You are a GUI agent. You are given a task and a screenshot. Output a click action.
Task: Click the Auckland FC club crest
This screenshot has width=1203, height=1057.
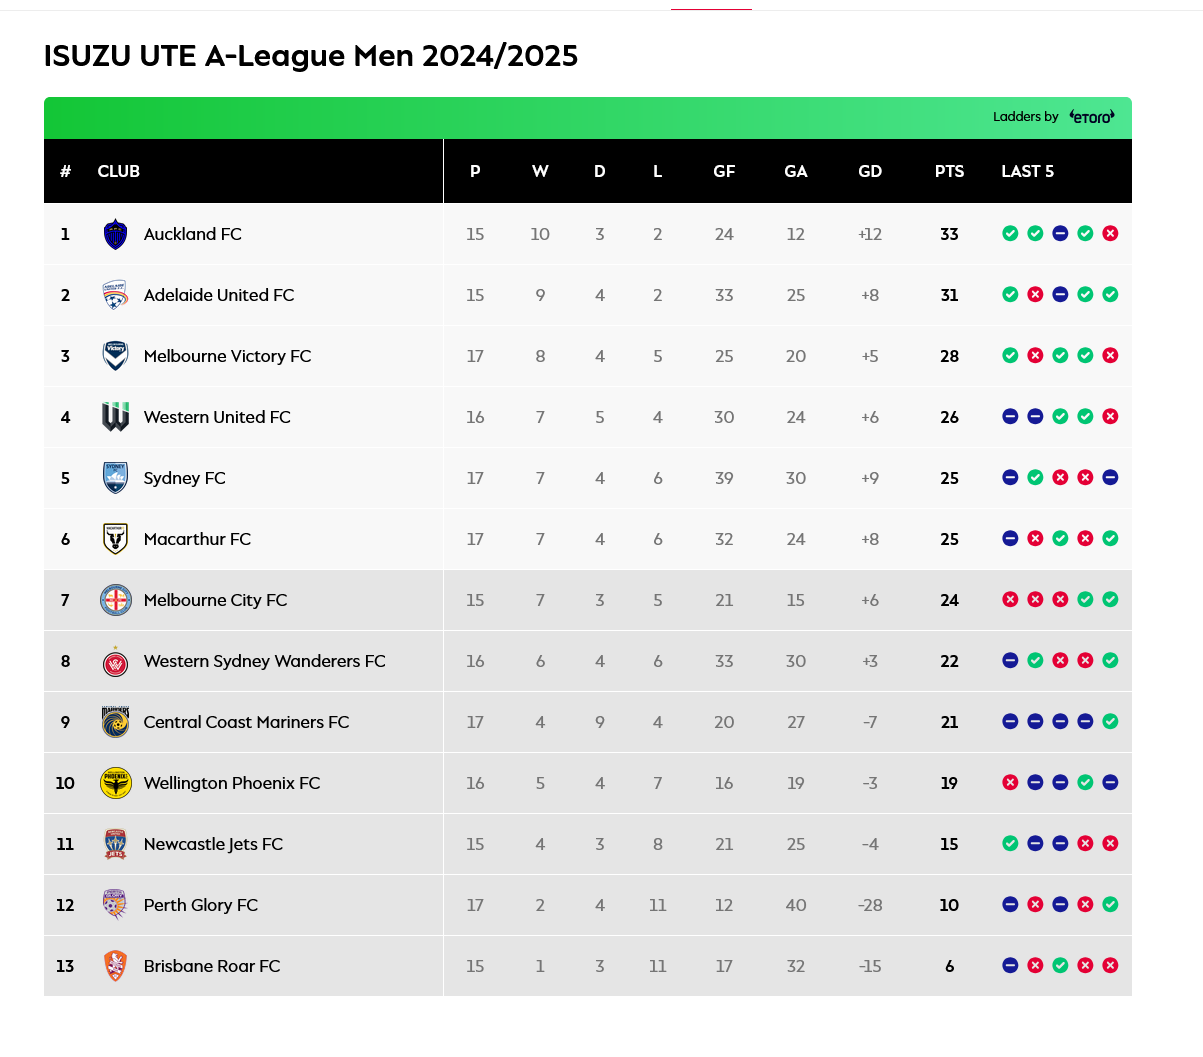point(116,234)
